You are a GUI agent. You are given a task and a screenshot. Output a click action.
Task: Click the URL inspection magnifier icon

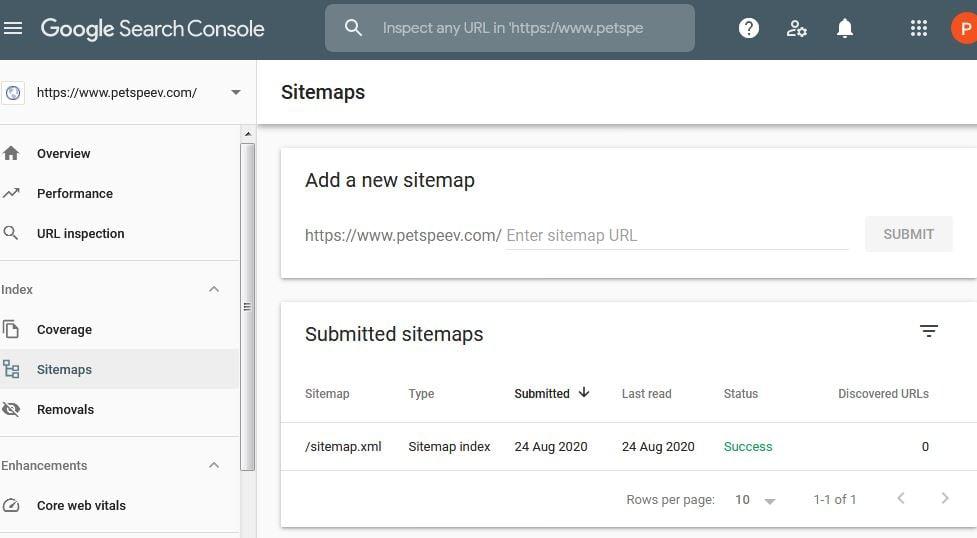pyautogui.click(x=11, y=233)
